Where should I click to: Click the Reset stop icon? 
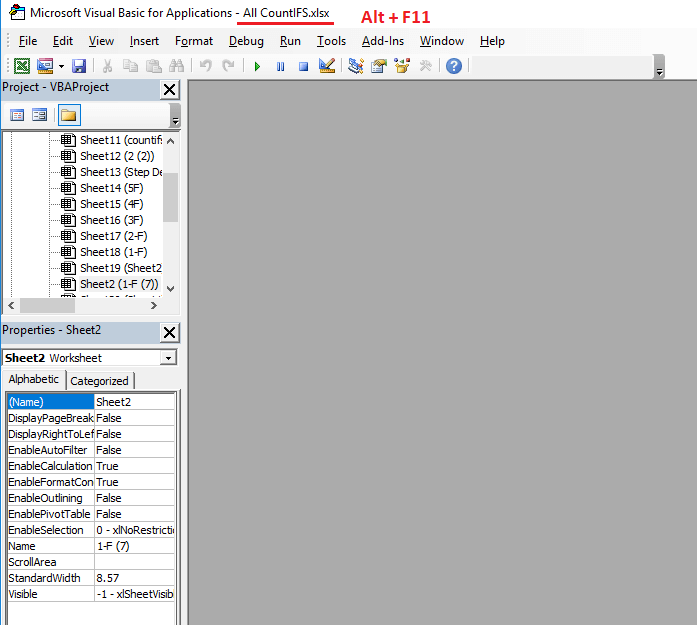click(x=304, y=67)
